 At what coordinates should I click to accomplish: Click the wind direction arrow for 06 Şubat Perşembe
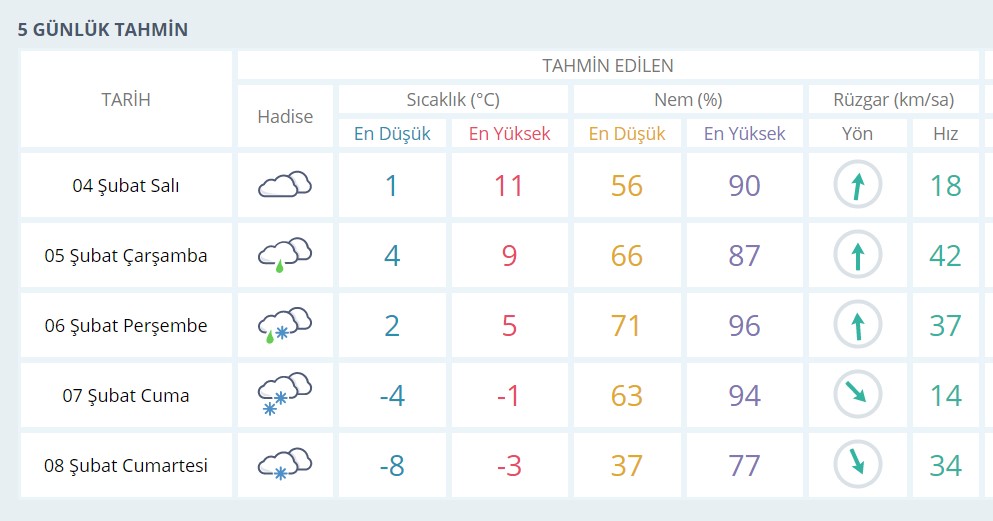(857, 325)
